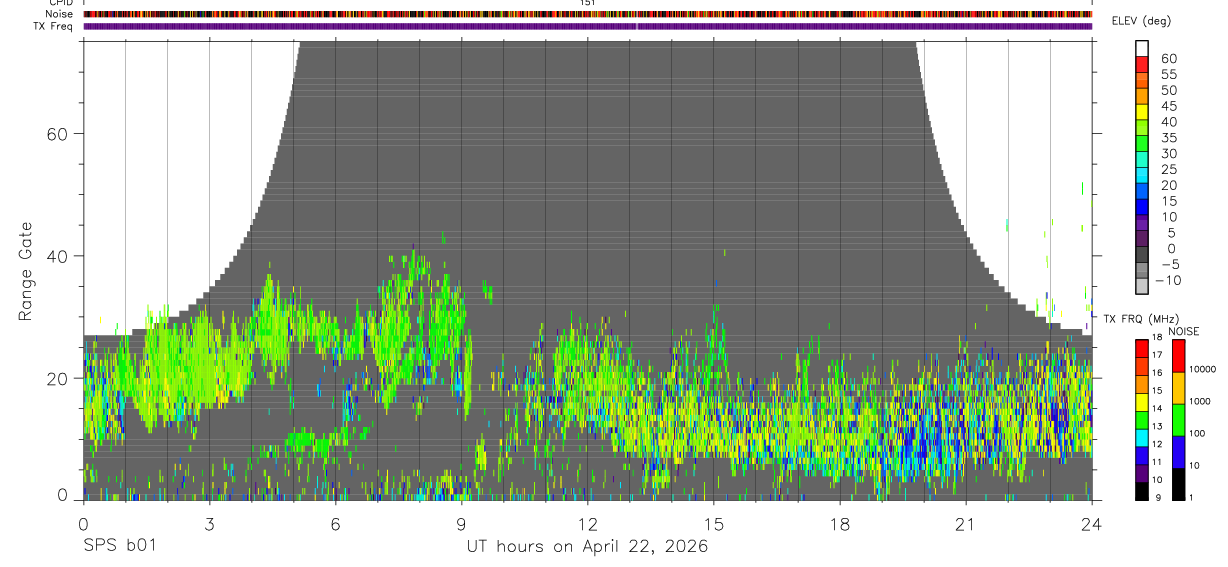Click the multicolored Noise strip above the plot
The image size is (1228, 567).
pos(587,14)
